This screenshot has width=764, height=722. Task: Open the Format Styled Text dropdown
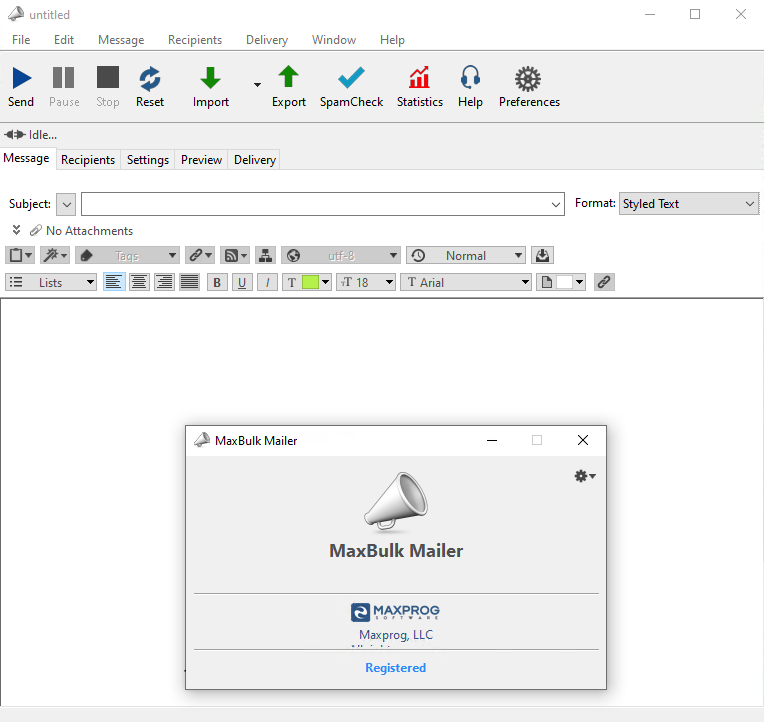pos(688,204)
